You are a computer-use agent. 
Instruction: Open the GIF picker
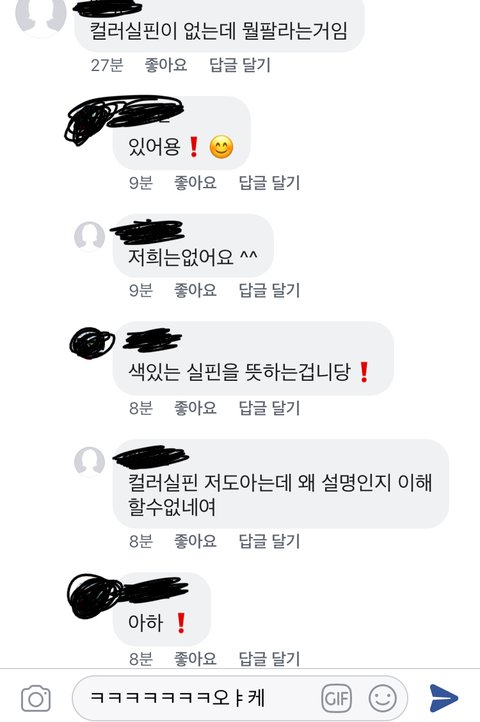(336, 699)
